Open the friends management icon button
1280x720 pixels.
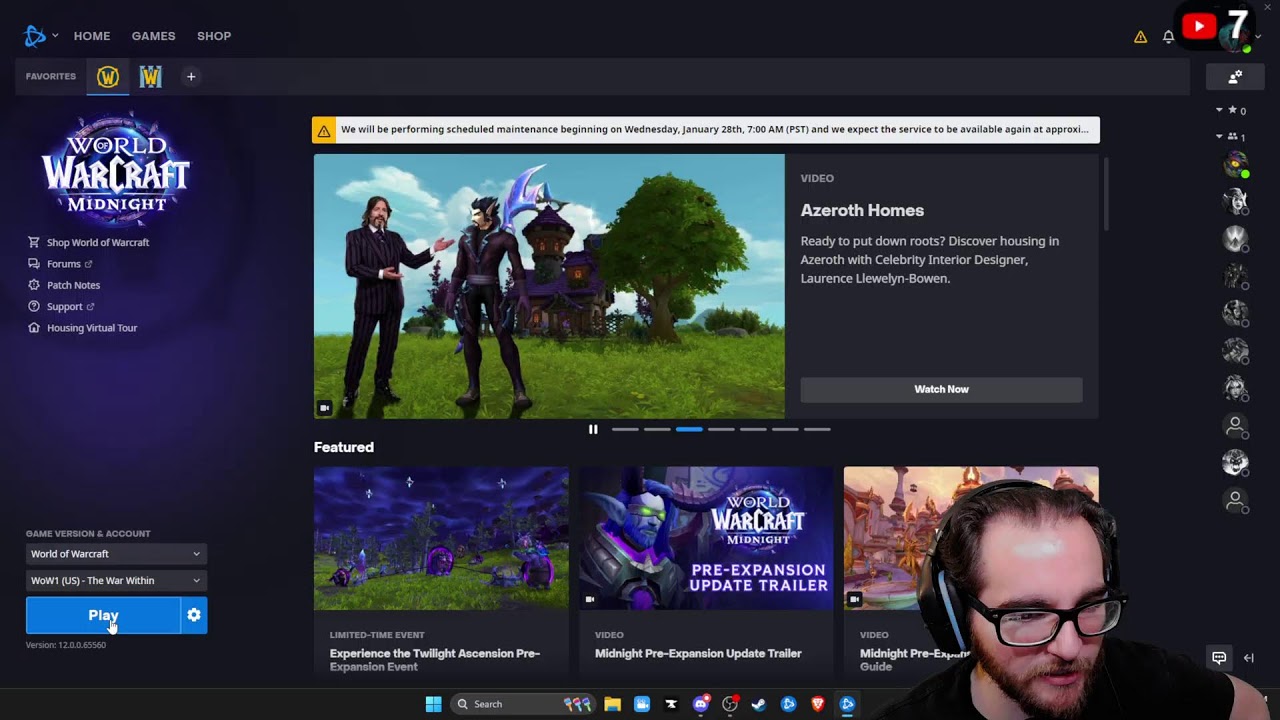point(1235,76)
